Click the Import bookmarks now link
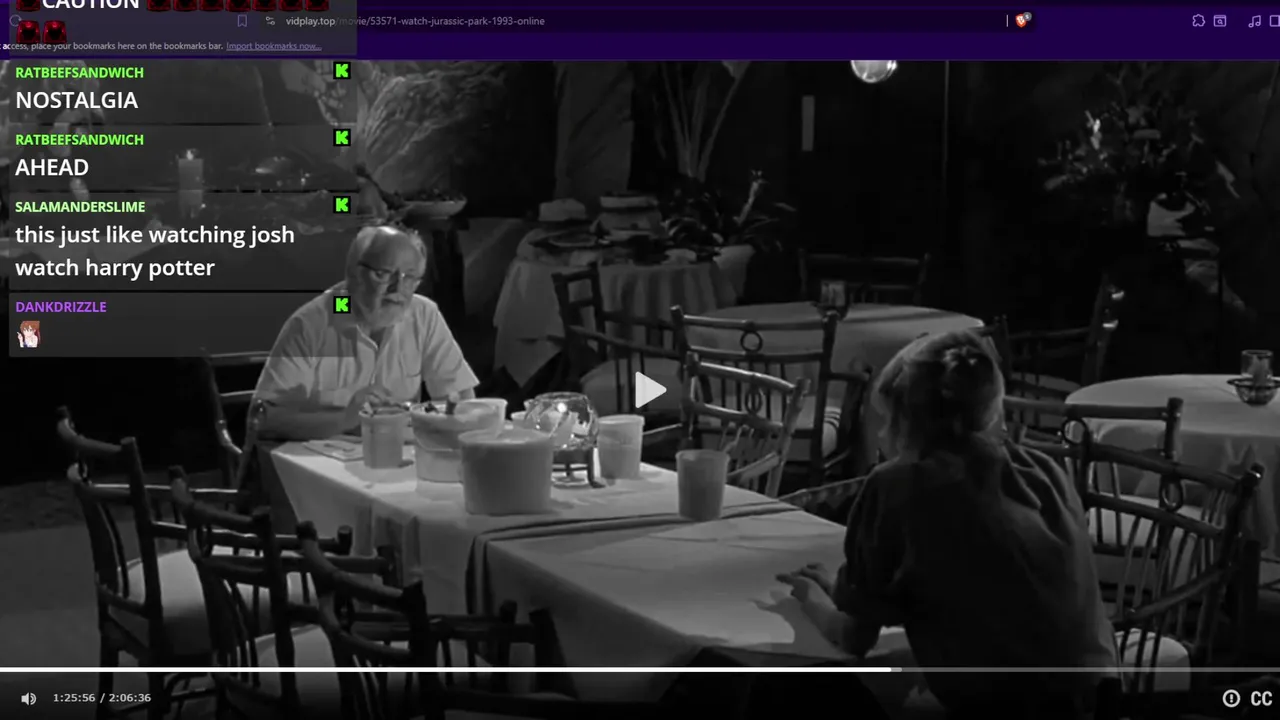1280x720 pixels. click(273, 46)
